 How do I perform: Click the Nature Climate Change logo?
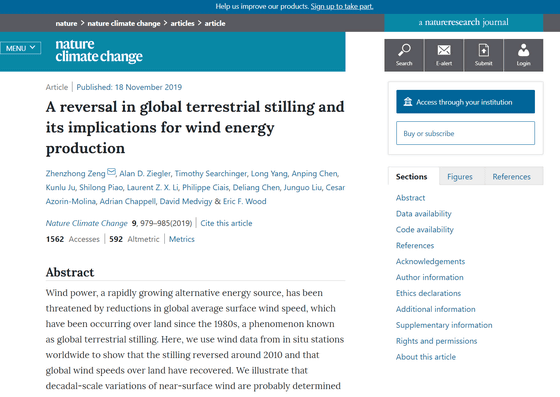(x=99, y=51)
